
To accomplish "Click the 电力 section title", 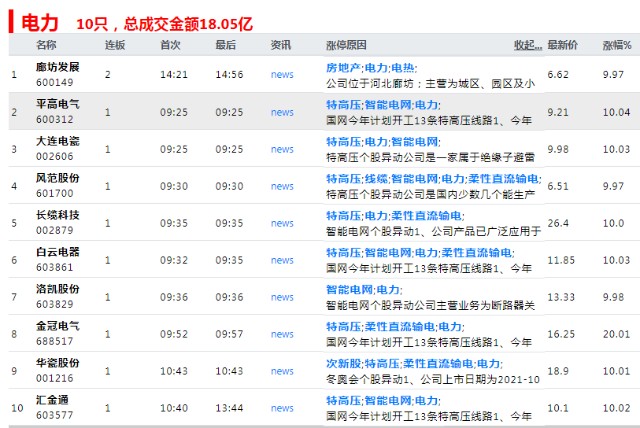I will (x=40, y=22).
